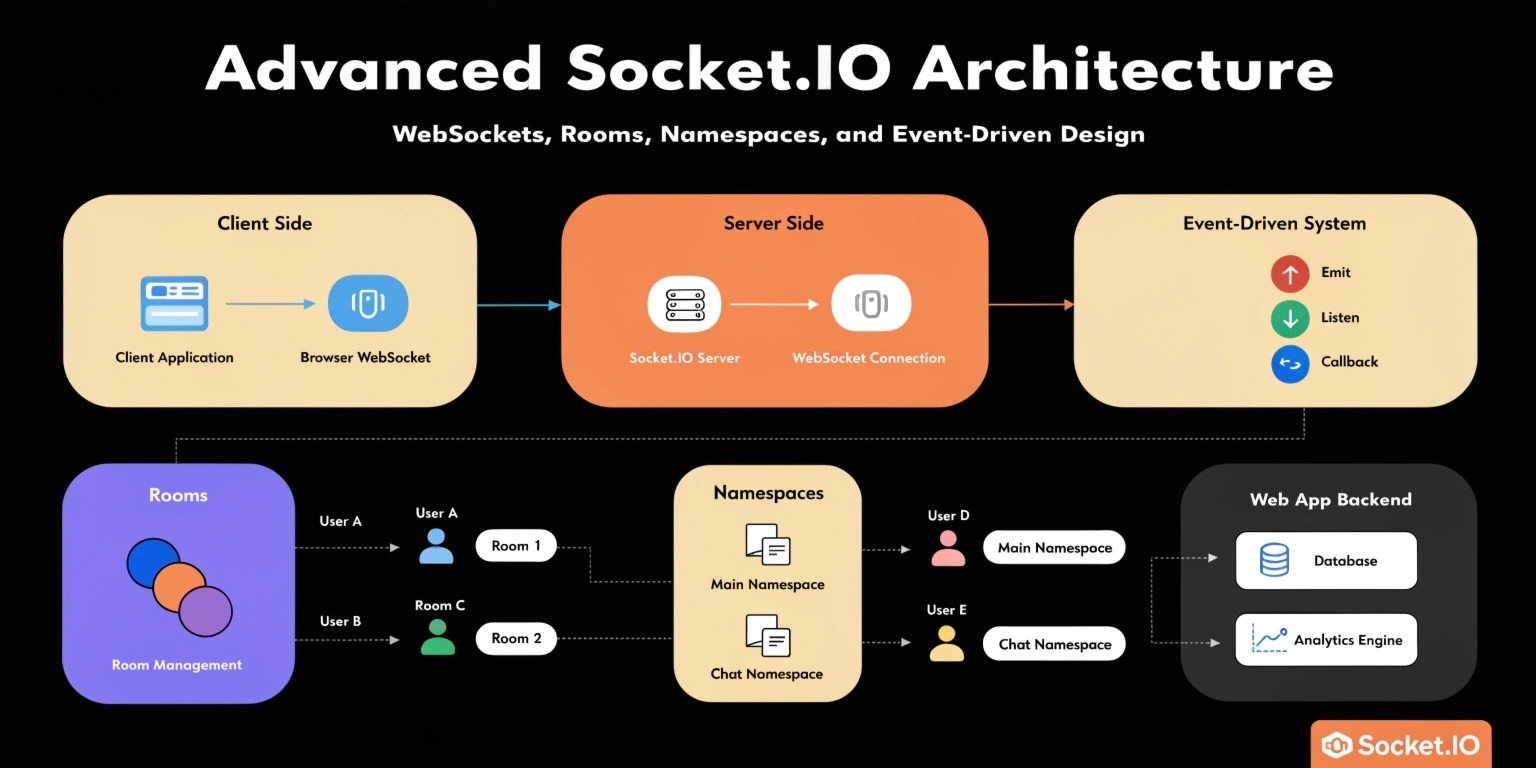Choose the Database card in Web App Backend
The height and width of the screenshot is (768, 1536).
[x=1326, y=561]
